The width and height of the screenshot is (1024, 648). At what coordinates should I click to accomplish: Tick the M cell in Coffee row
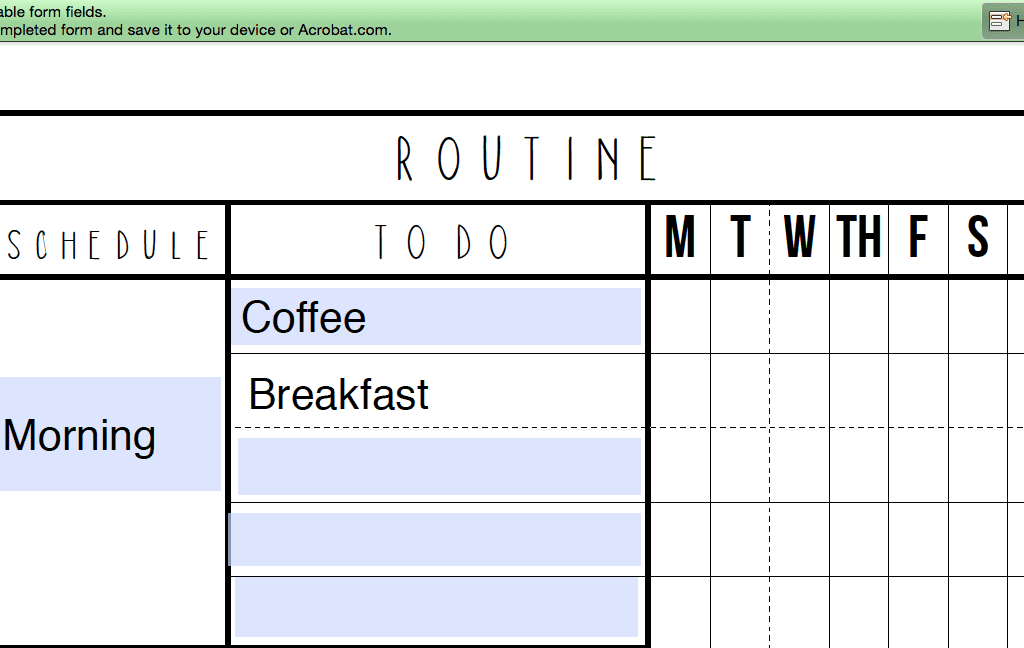coord(680,317)
